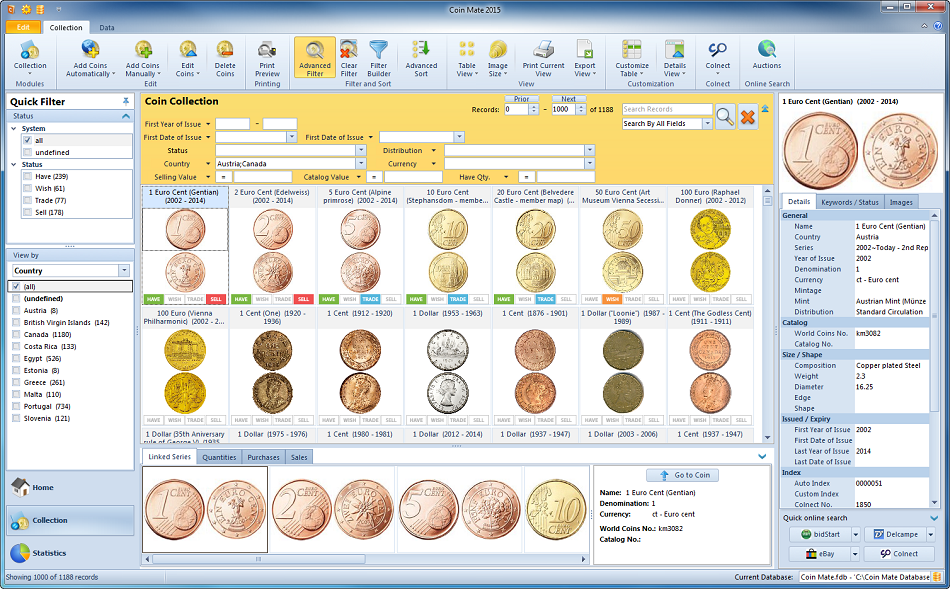Screen dimensions: 950x589
Task: Click the Colnect ribbon icon
Action: click(x=718, y=50)
